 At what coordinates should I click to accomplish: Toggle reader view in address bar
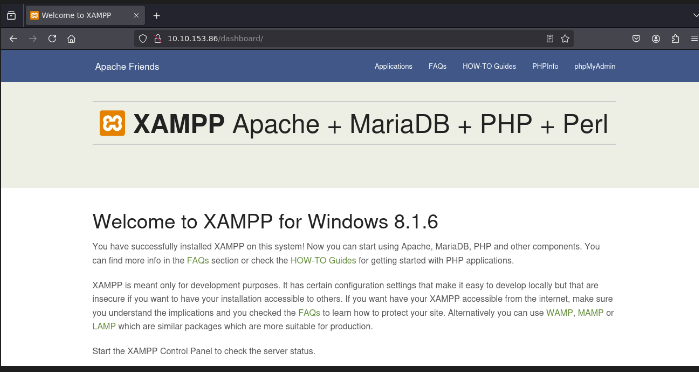coord(550,39)
